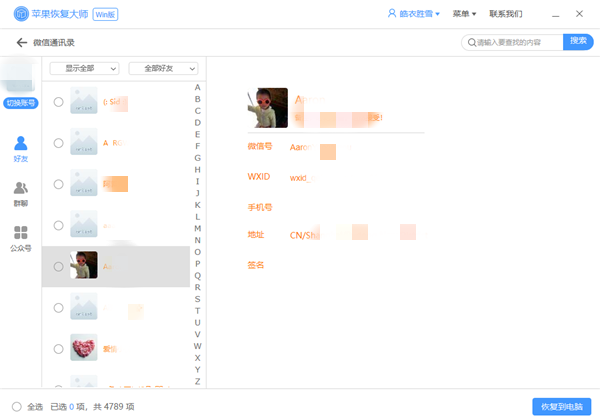Click the 签名 label in details
Viewport: 600px width, 420px height.
(256, 265)
